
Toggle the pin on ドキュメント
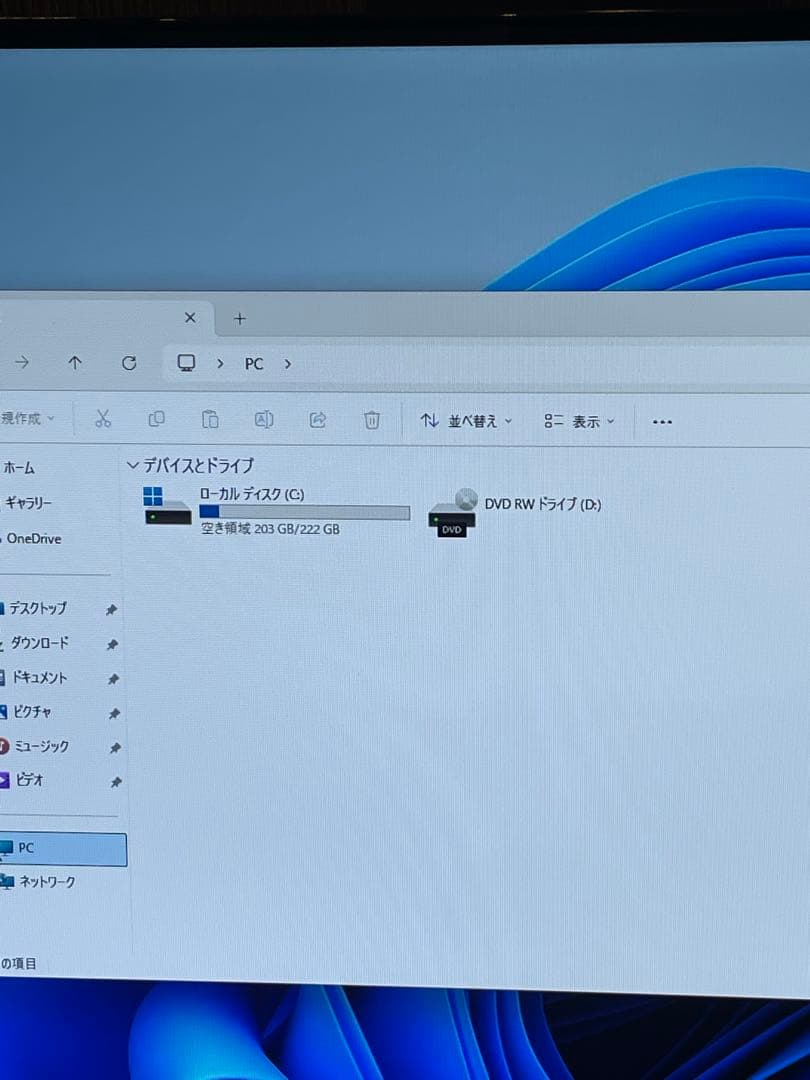point(112,678)
